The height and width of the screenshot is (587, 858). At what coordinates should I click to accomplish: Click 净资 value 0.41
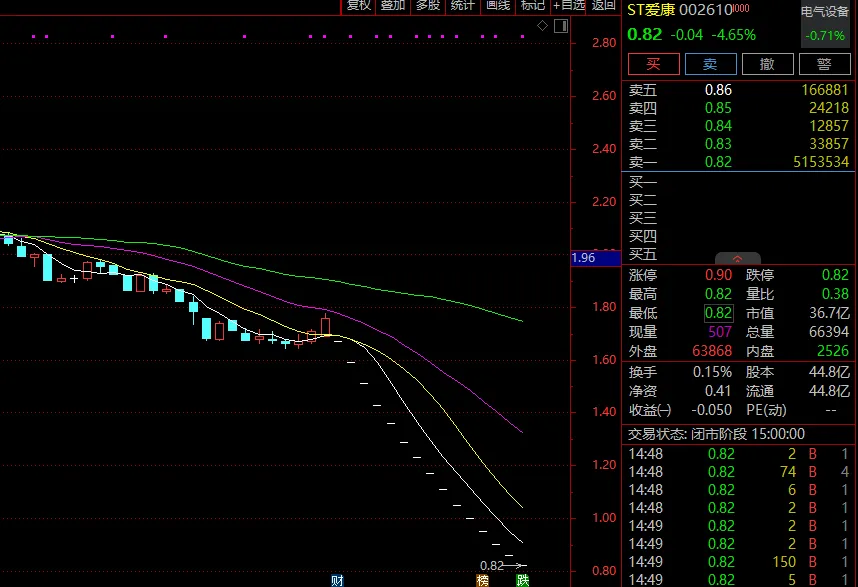pos(718,391)
